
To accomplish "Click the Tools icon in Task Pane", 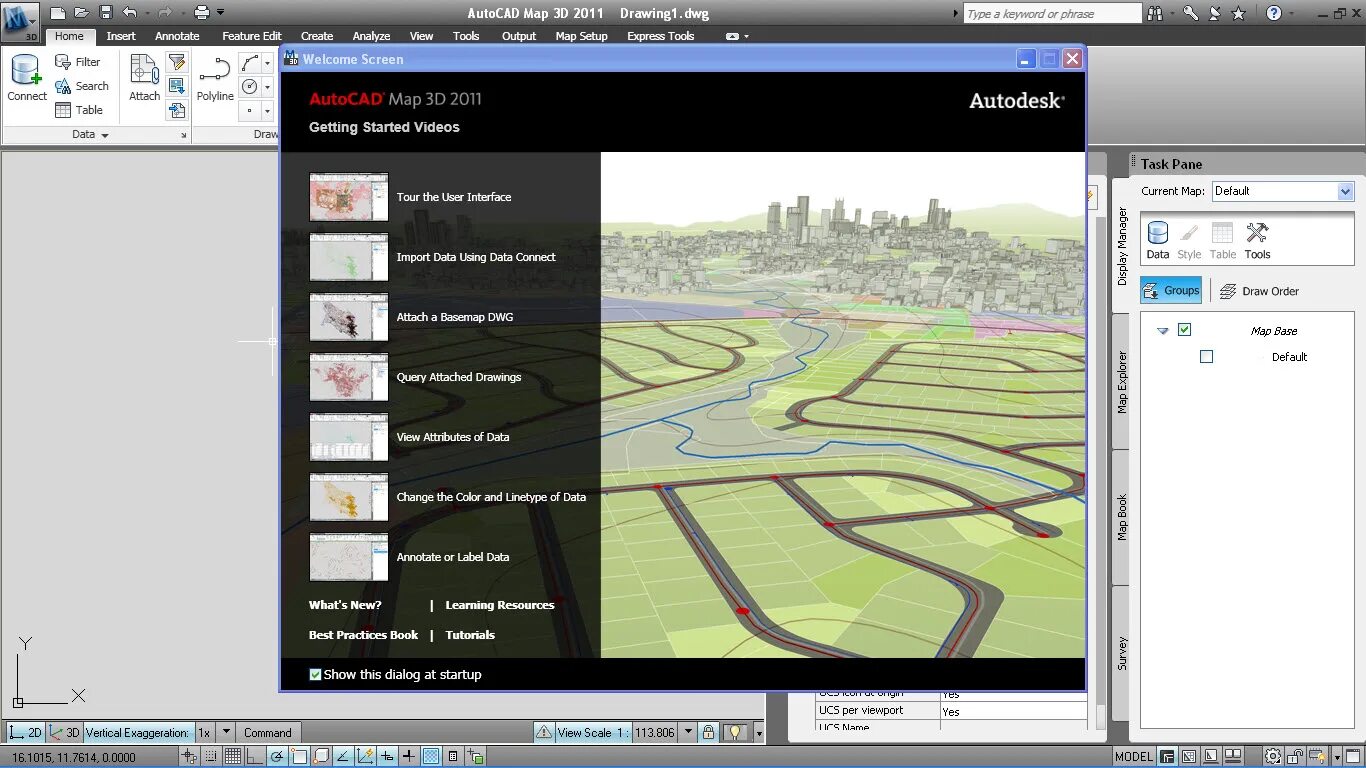I will click(x=1257, y=241).
